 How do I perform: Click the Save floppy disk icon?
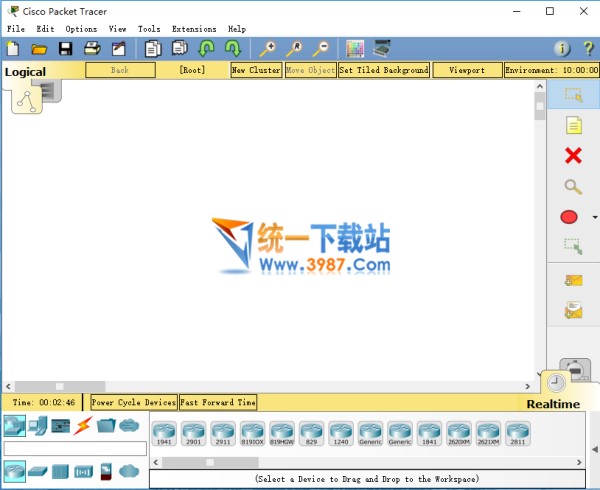(x=65, y=48)
